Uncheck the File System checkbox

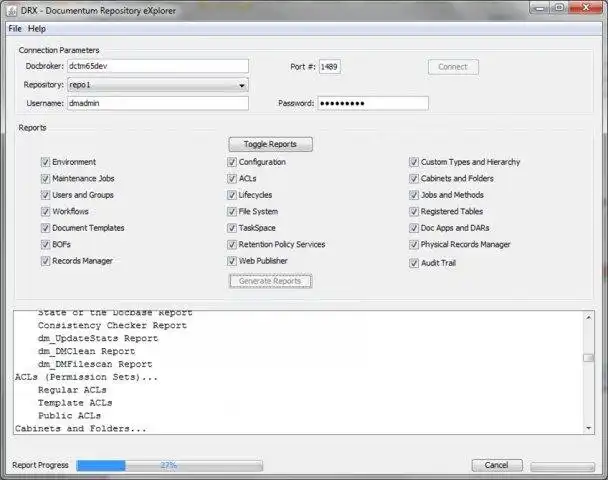[232, 211]
